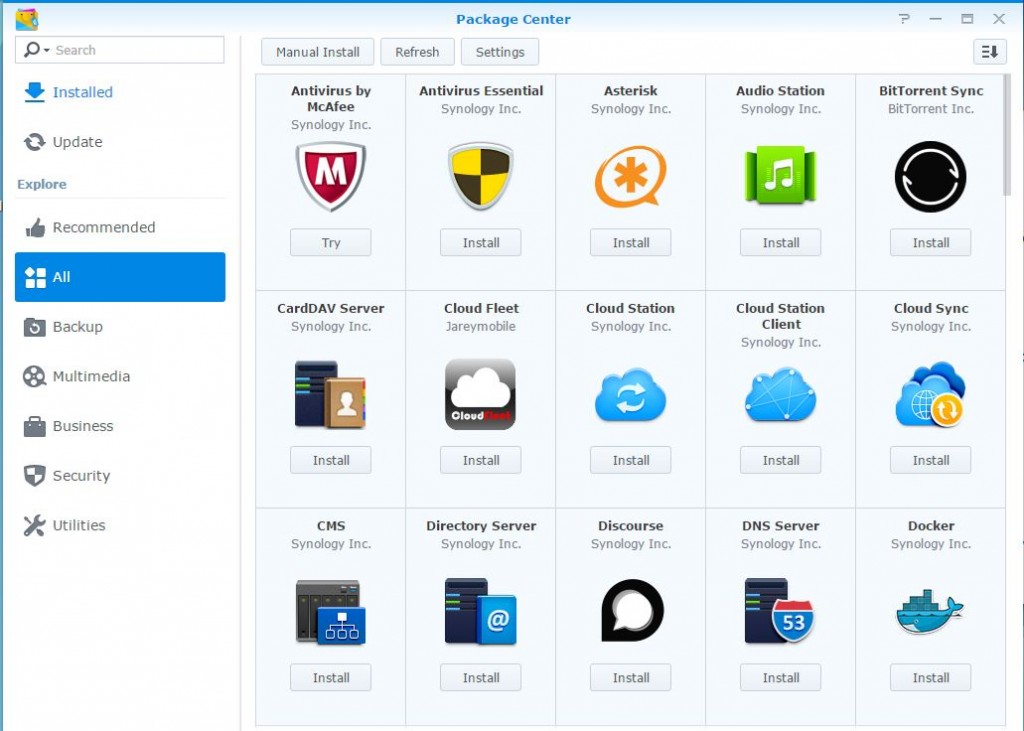The image size is (1024, 731).
Task: Open the Discourse speech bubble icon
Action: click(632, 610)
